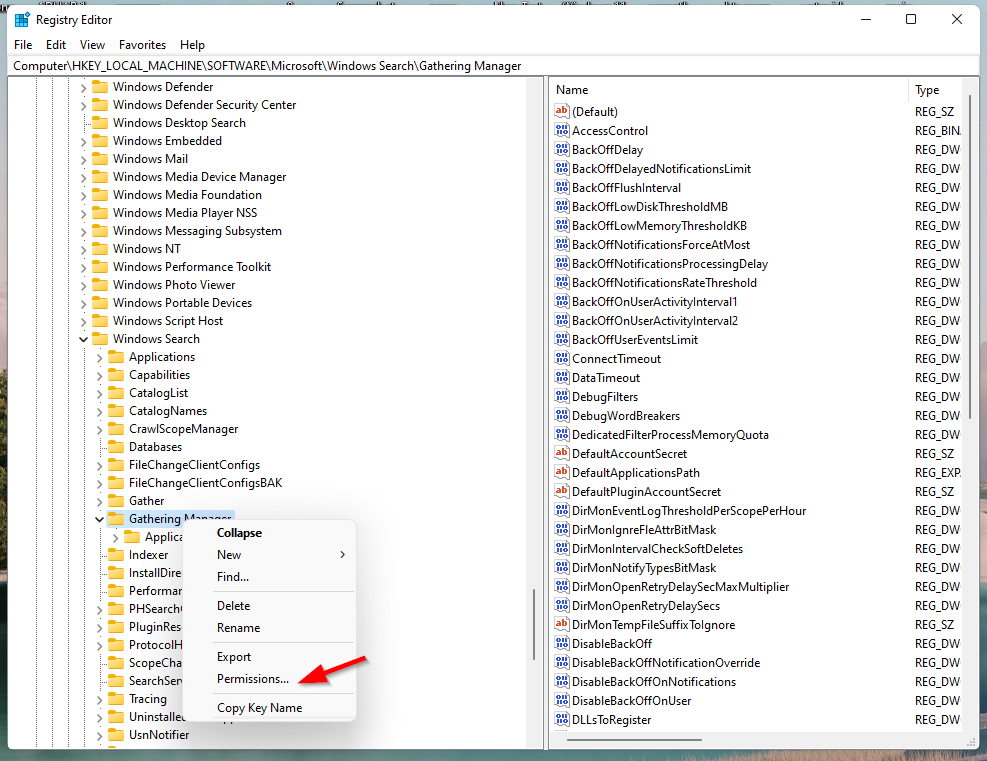Open the View menu

pyautogui.click(x=92, y=45)
